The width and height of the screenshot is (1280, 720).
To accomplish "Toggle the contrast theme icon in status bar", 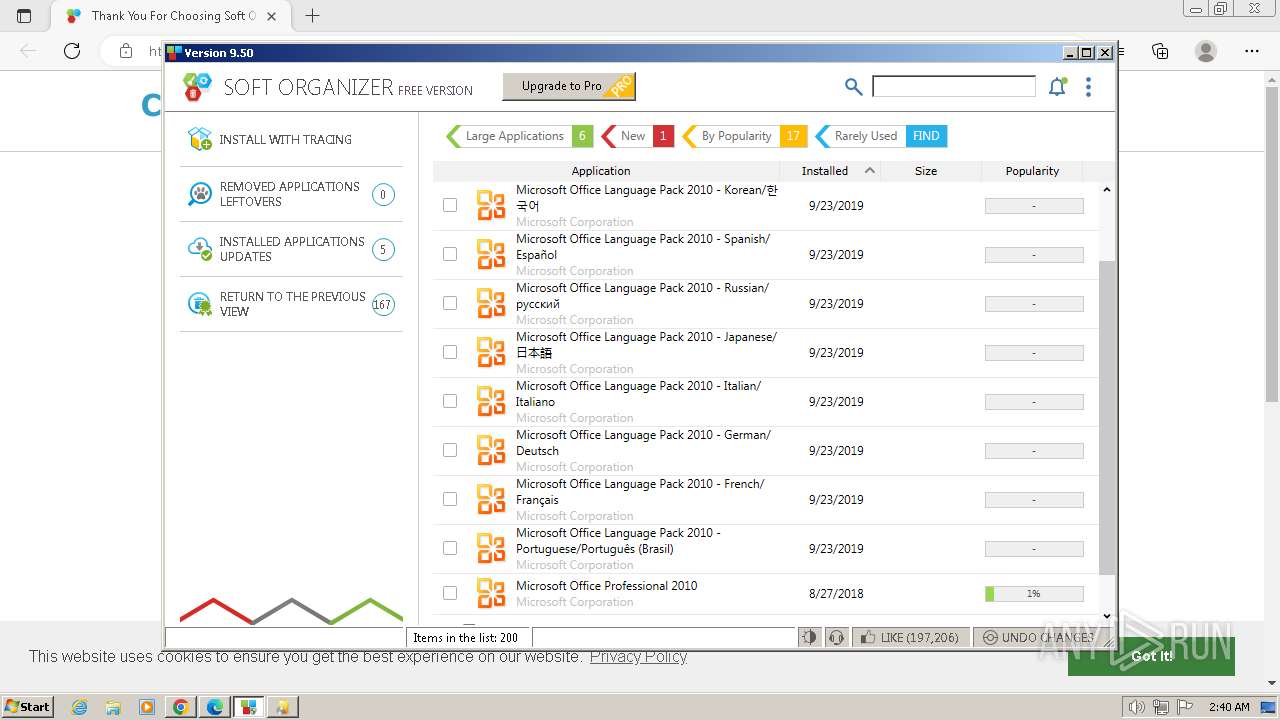I will click(809, 637).
